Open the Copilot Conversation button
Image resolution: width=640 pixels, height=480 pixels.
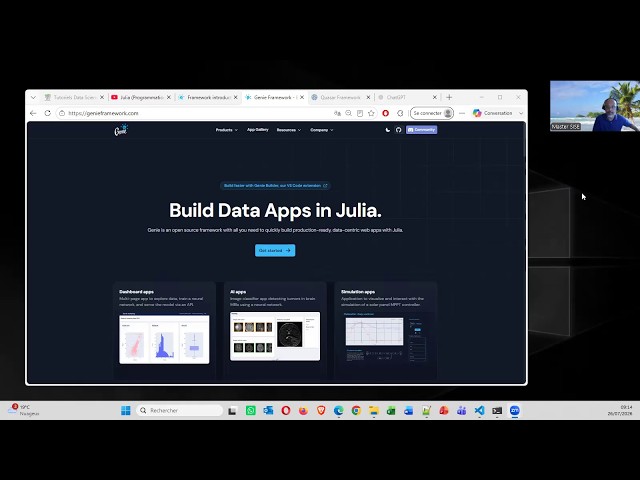pos(493,113)
